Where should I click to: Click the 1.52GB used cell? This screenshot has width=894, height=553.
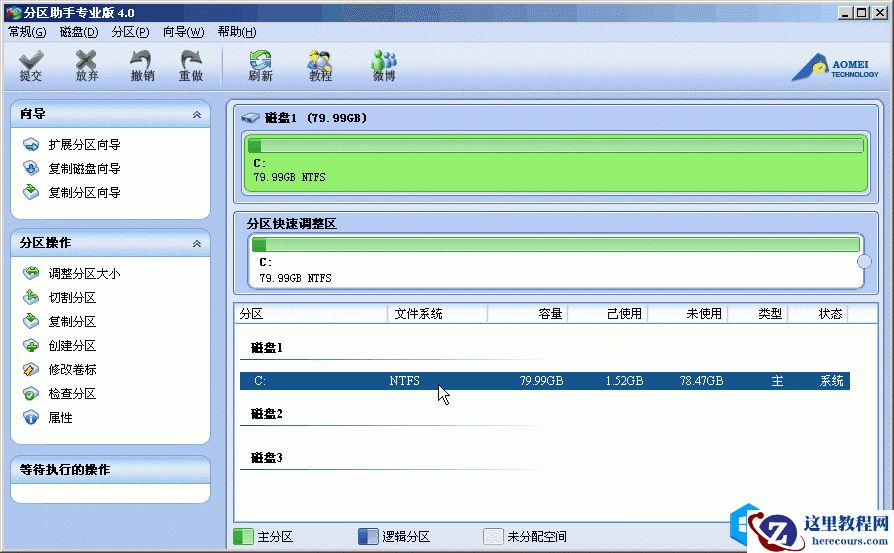coord(624,381)
